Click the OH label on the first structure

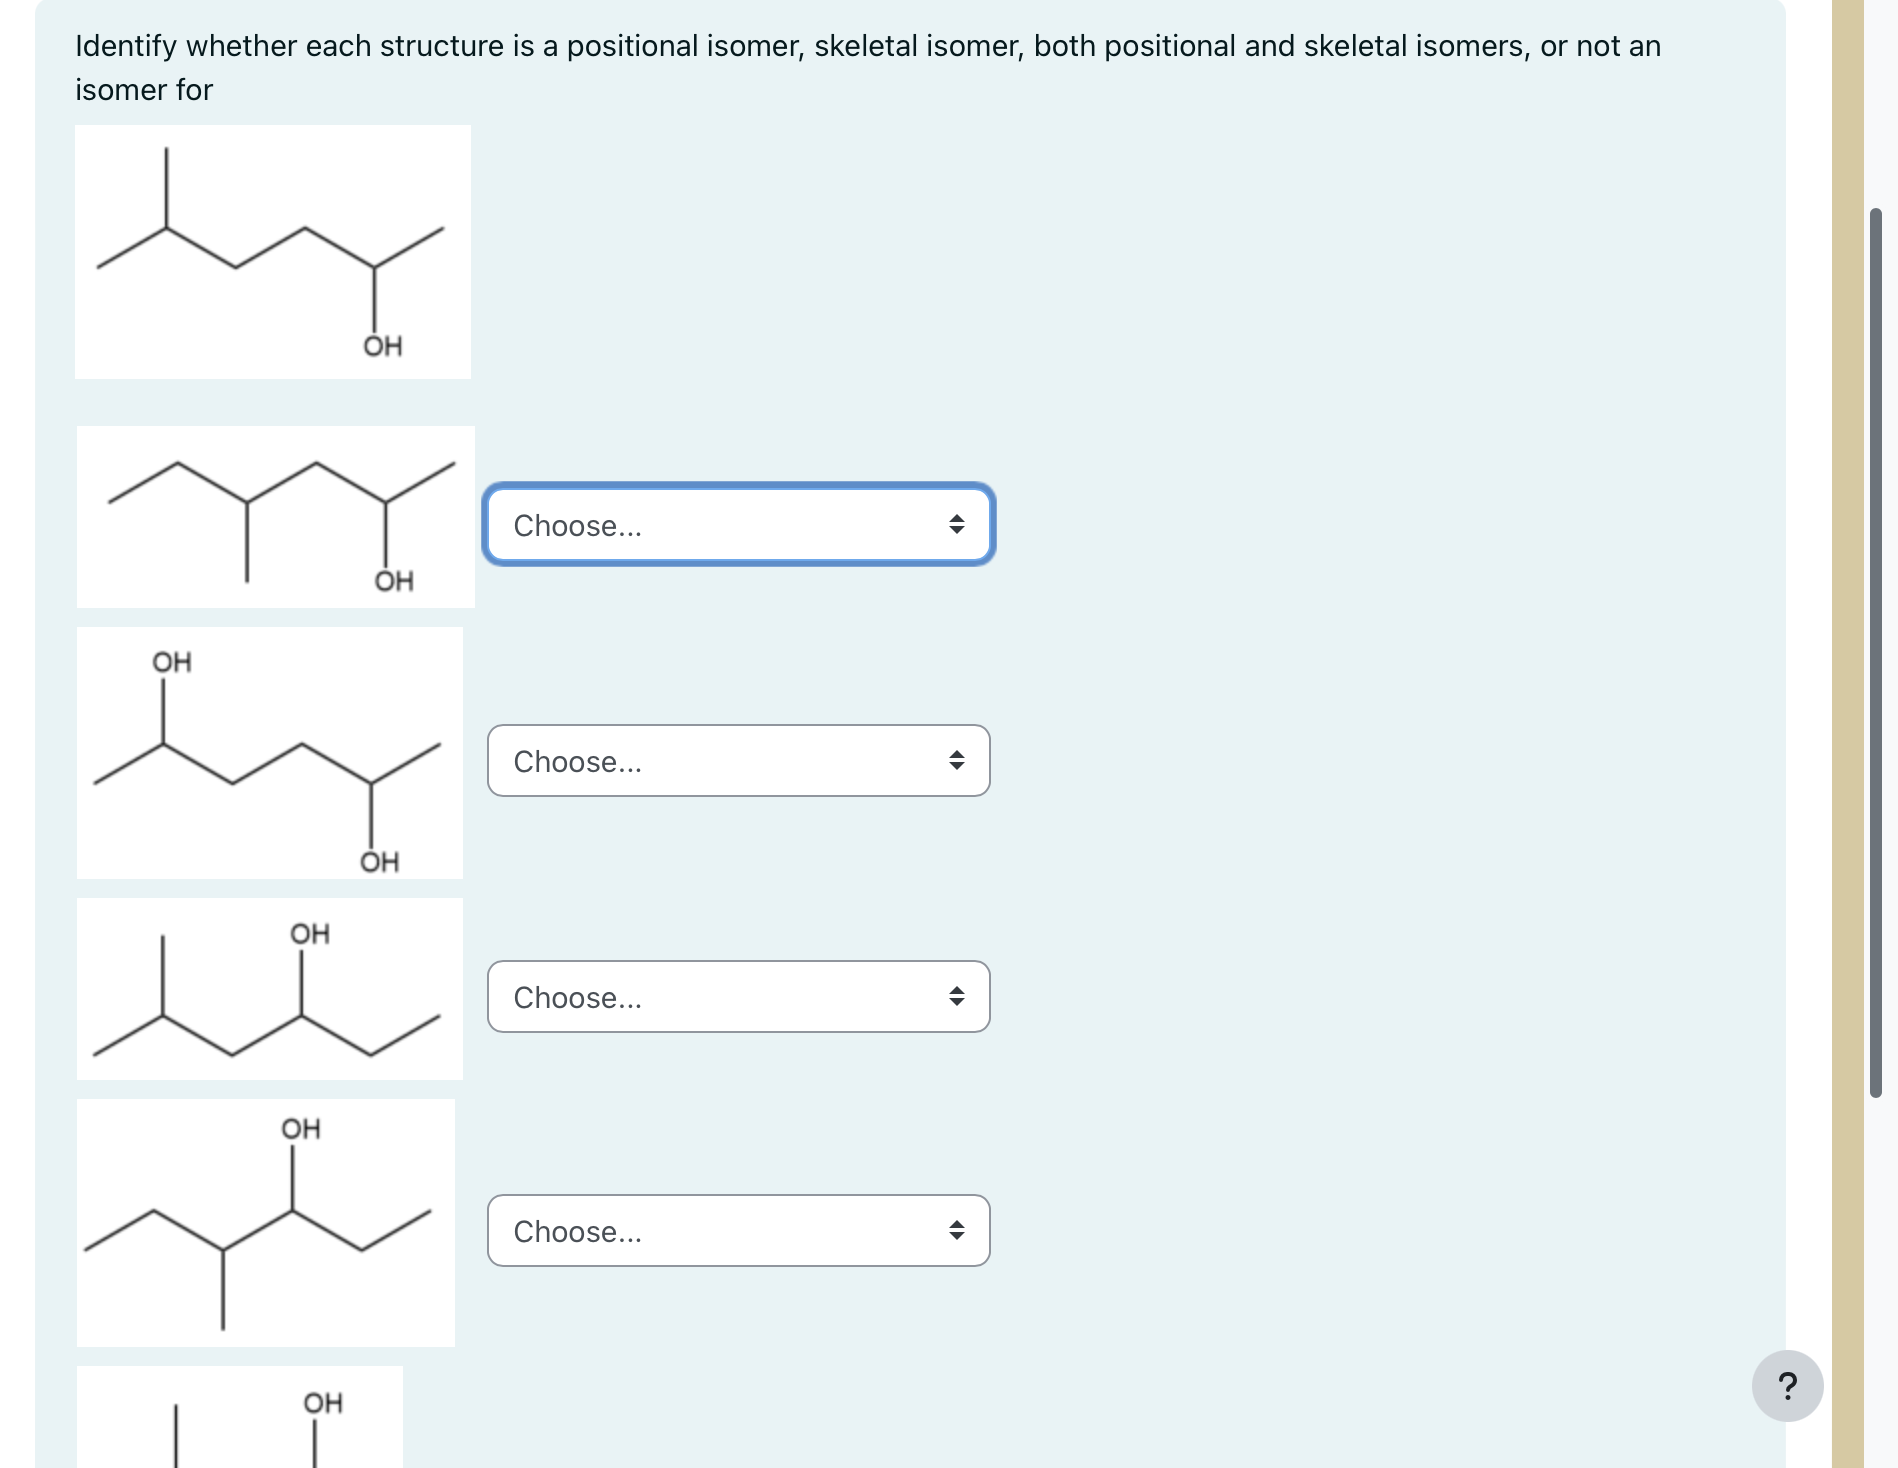(x=383, y=346)
